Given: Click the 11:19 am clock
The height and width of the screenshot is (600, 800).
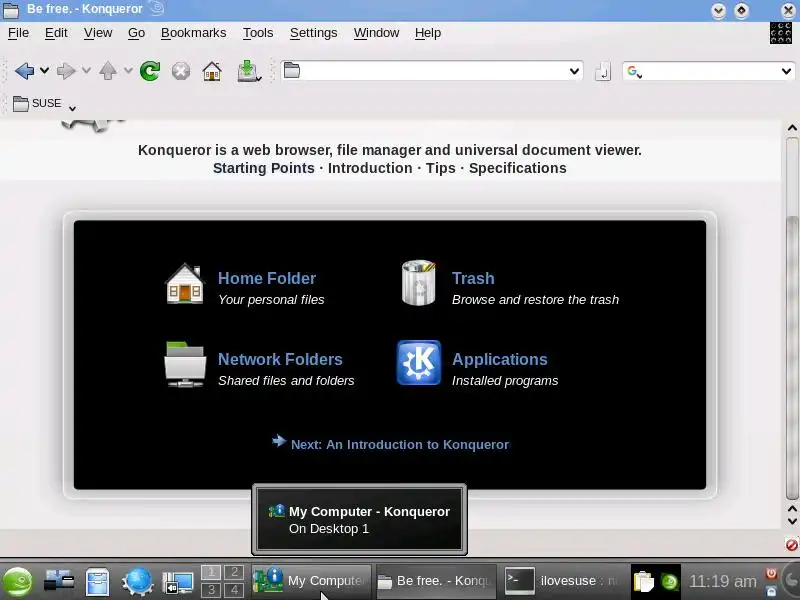Looking at the screenshot, I should pos(722,581).
